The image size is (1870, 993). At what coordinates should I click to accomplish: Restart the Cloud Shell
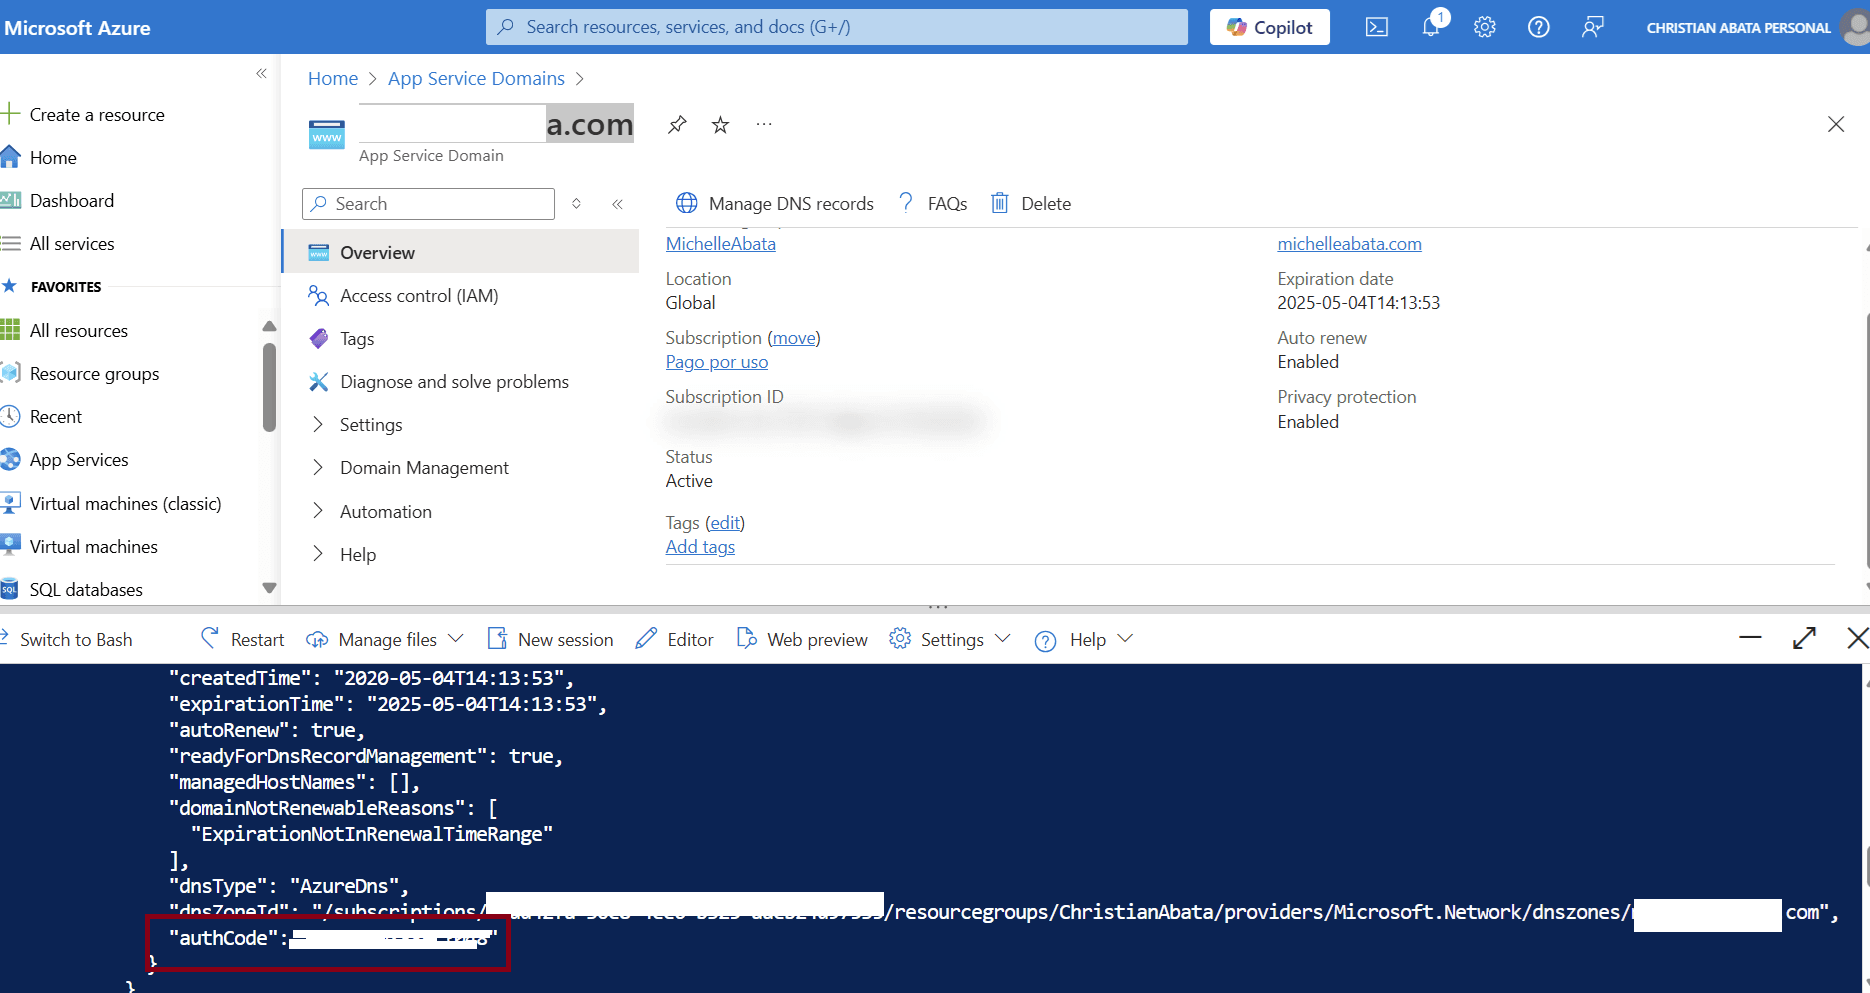coord(243,640)
